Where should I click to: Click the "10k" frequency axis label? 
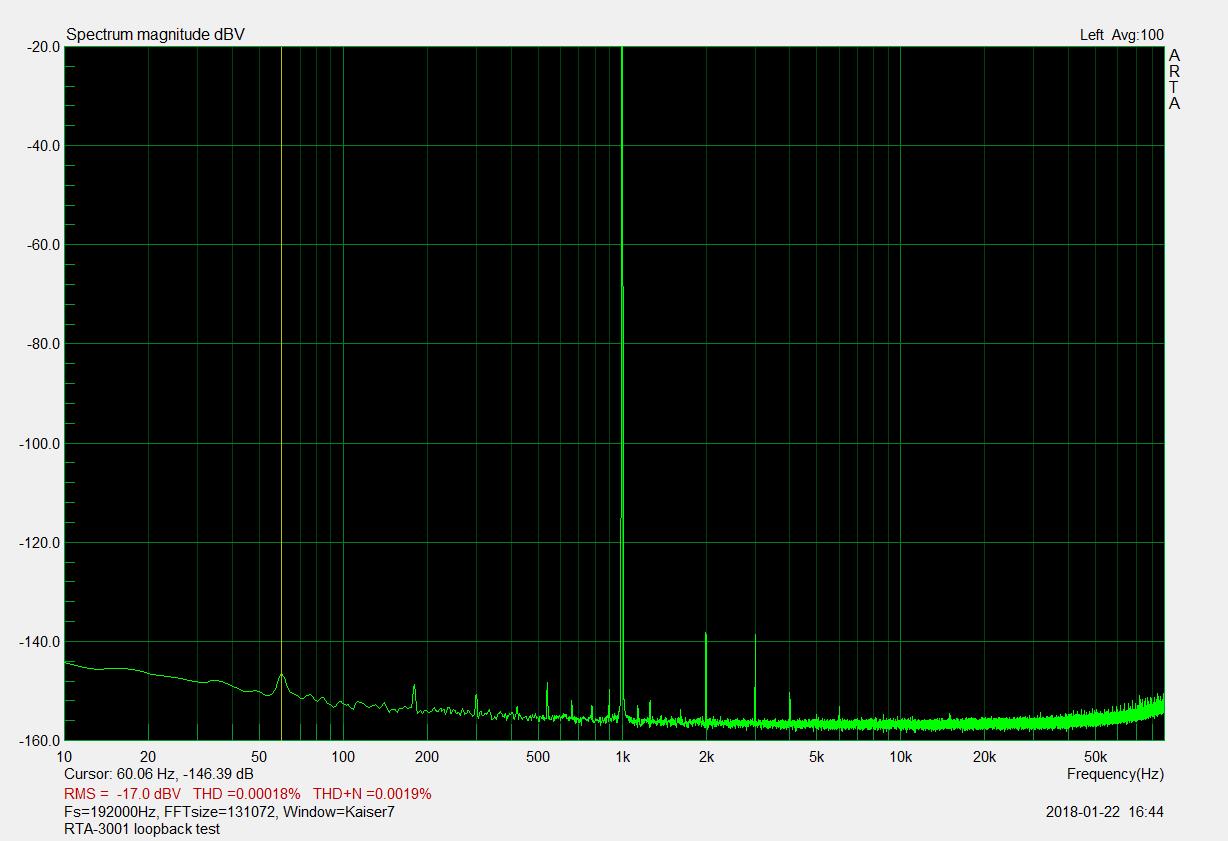click(901, 757)
